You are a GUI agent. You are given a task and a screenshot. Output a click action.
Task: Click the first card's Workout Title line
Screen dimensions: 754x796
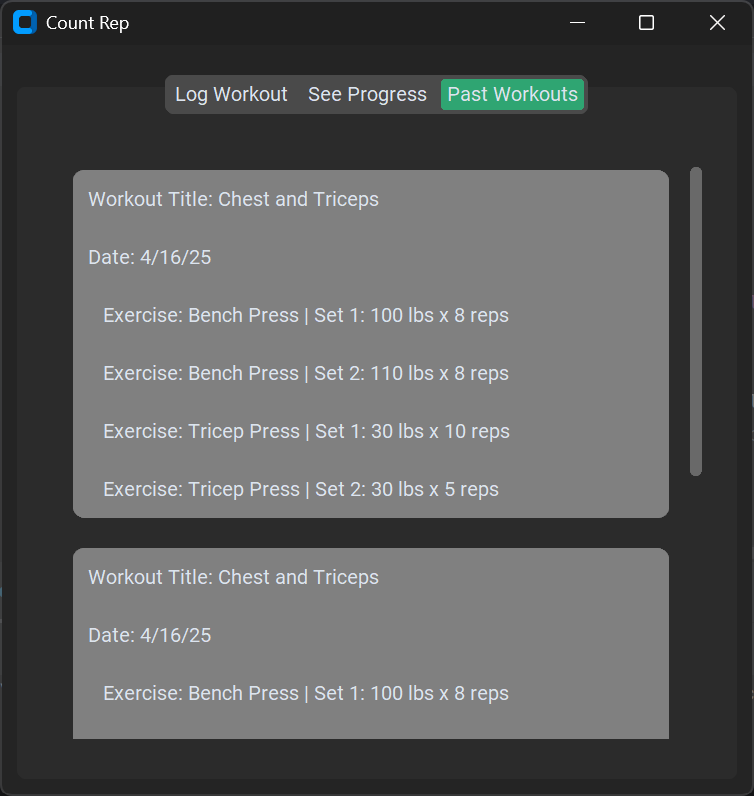pyautogui.click(x=233, y=199)
